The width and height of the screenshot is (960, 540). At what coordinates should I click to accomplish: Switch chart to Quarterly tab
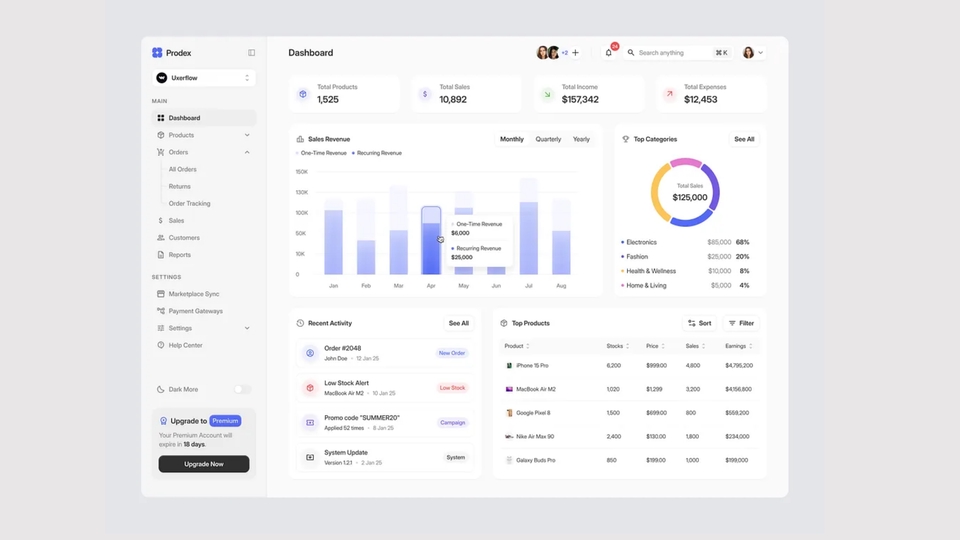click(548, 139)
